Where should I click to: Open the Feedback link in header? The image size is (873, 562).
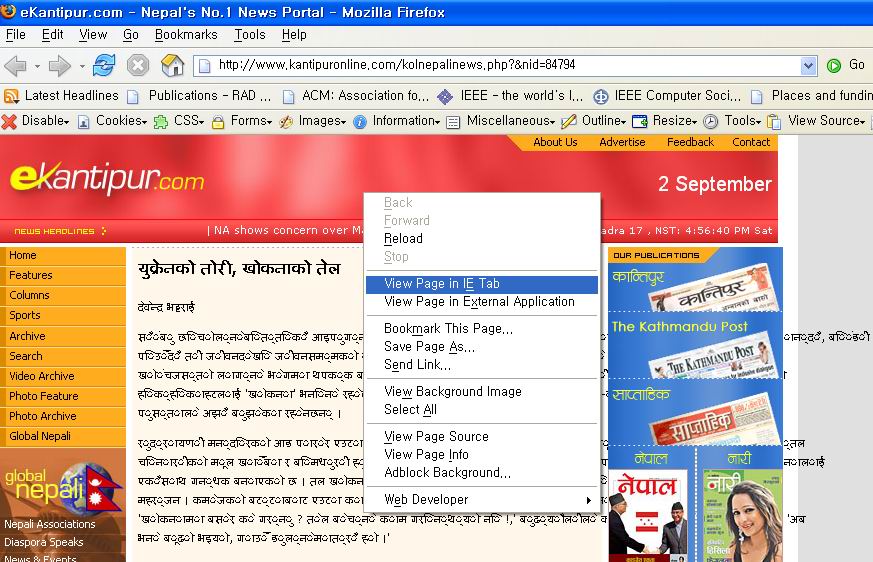[690, 142]
